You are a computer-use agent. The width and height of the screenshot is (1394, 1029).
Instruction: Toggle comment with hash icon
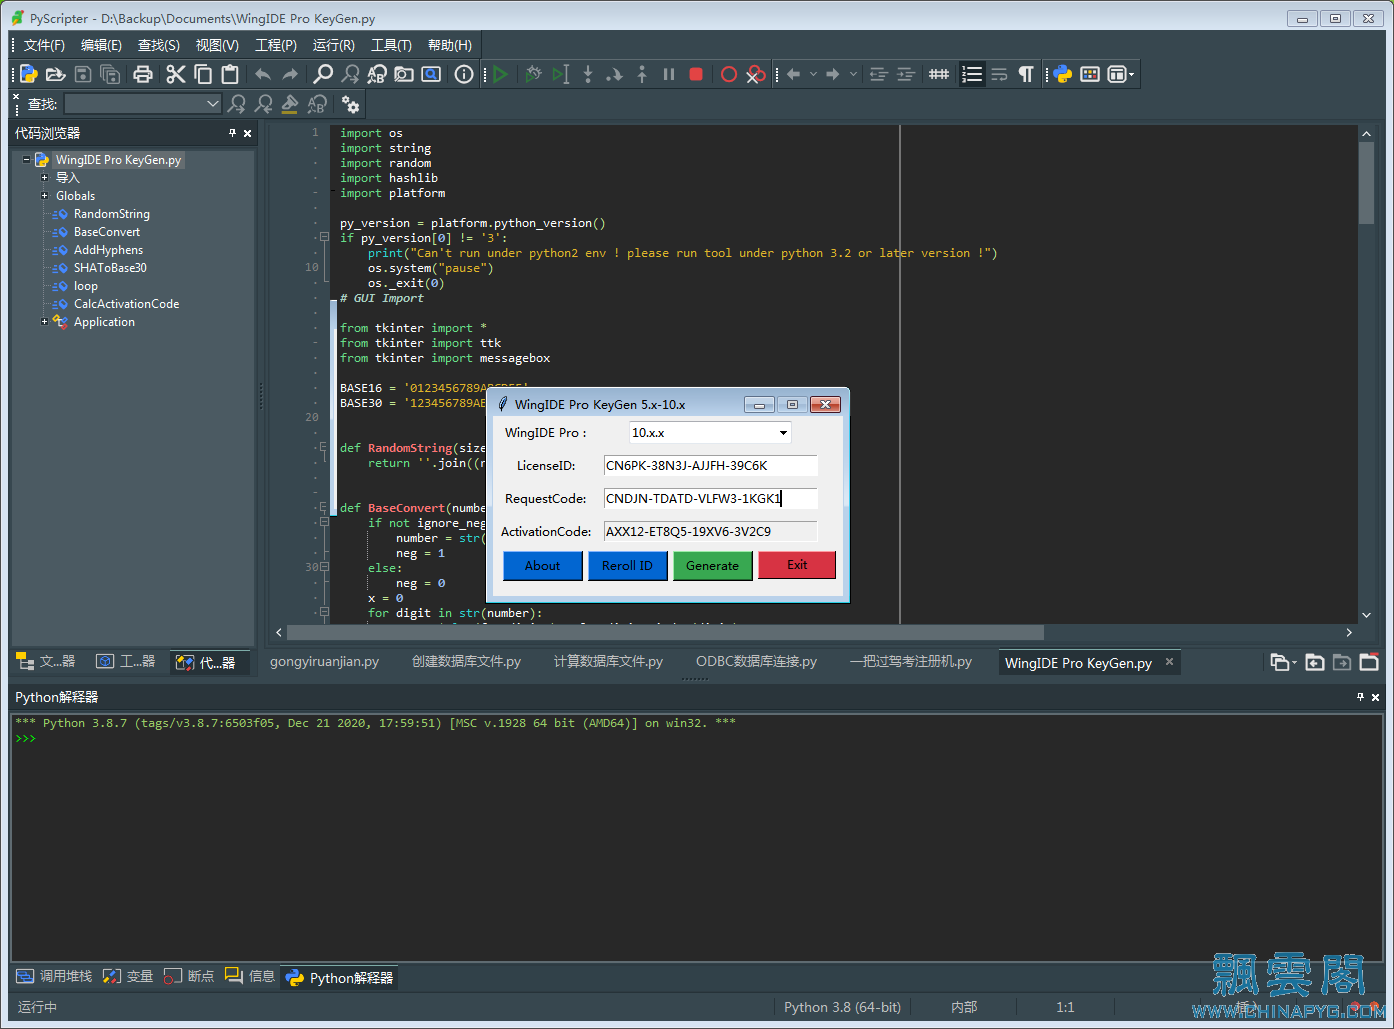[939, 74]
